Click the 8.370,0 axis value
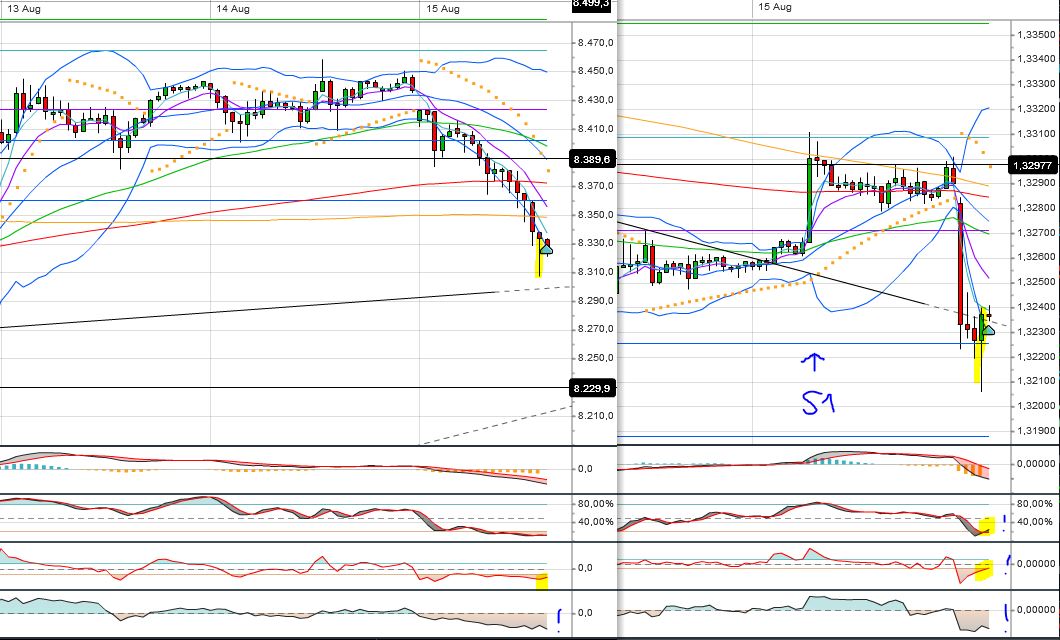1060x640 pixels. [x=596, y=186]
